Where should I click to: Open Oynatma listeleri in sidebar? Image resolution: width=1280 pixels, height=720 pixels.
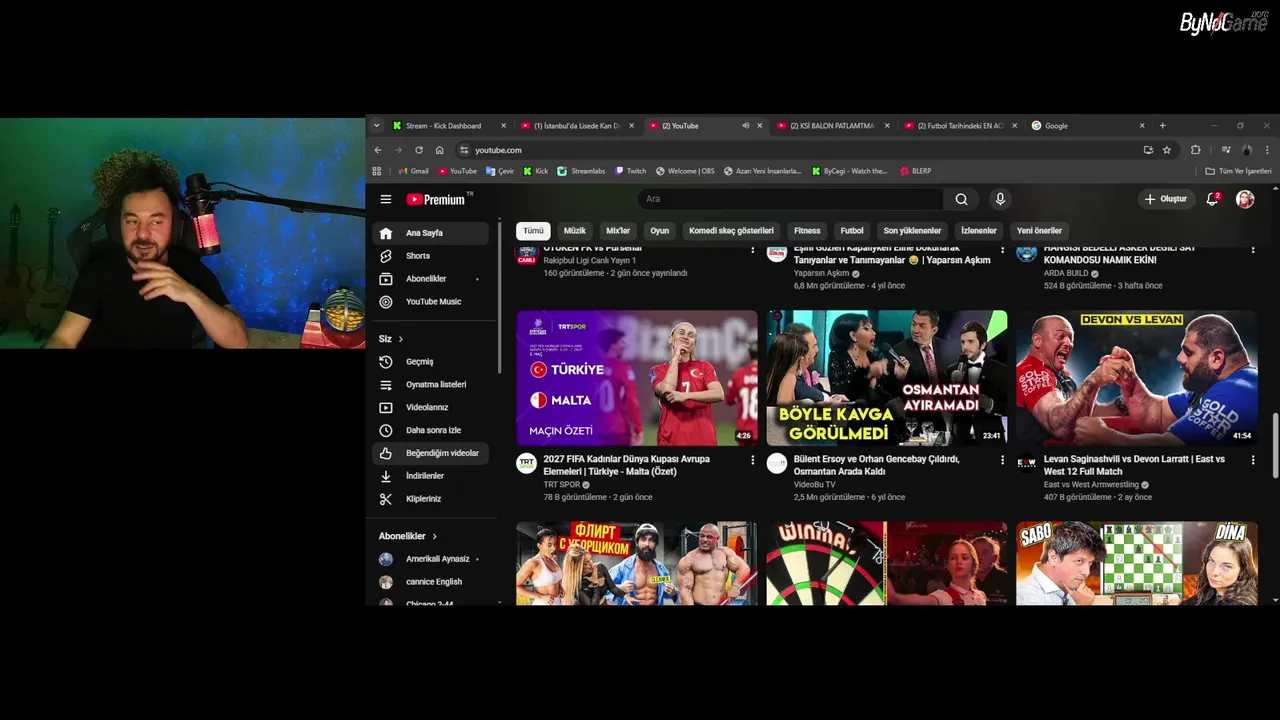pyautogui.click(x=431, y=385)
